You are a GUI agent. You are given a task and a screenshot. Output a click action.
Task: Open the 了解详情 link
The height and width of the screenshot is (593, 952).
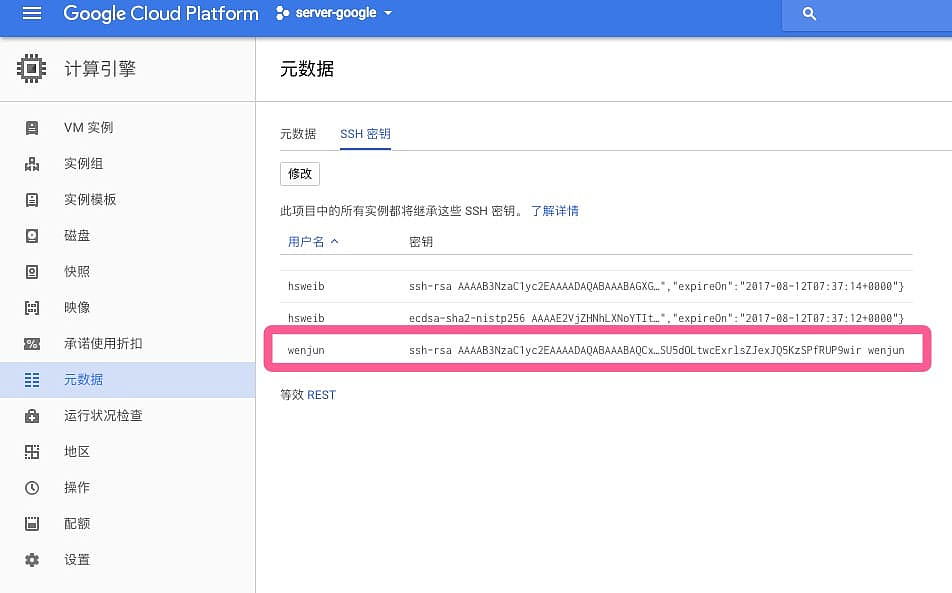click(x=554, y=211)
